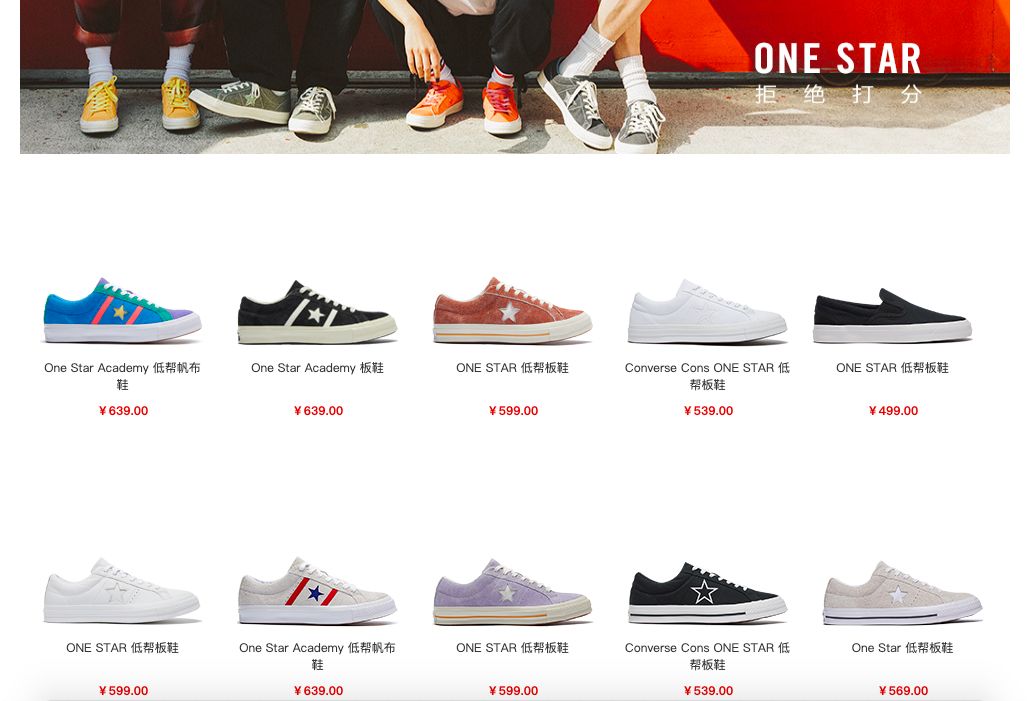The width and height of the screenshot is (1032, 701).
Task: Open 'ONE STAR 低帮板鞋' title under lavender shoe
Action: (512, 648)
